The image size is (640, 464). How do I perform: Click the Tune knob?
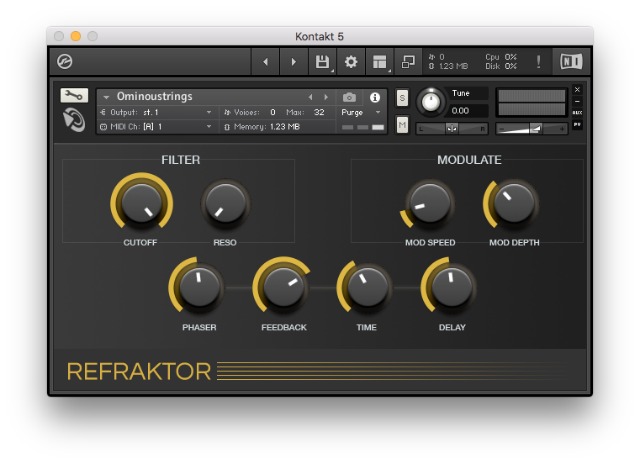(430, 102)
